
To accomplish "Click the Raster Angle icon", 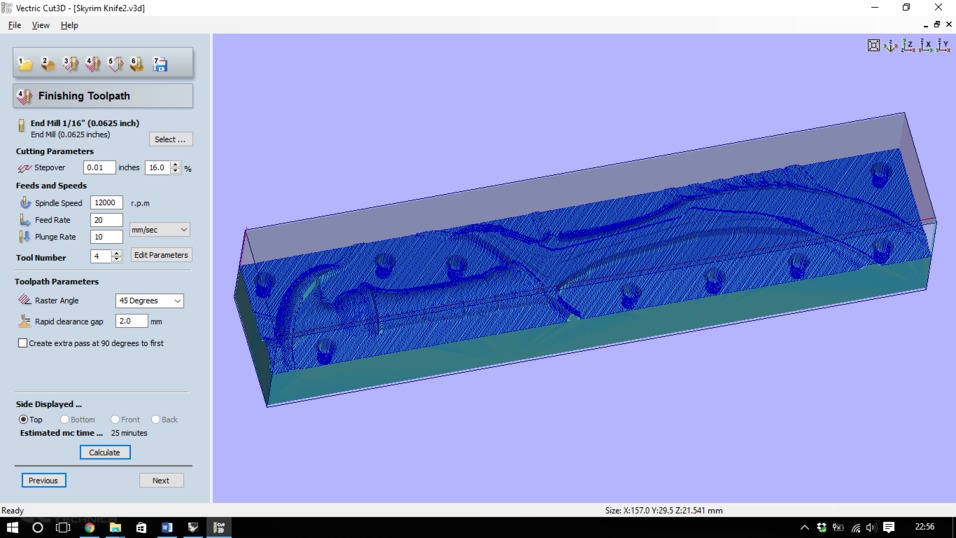I will point(24,299).
